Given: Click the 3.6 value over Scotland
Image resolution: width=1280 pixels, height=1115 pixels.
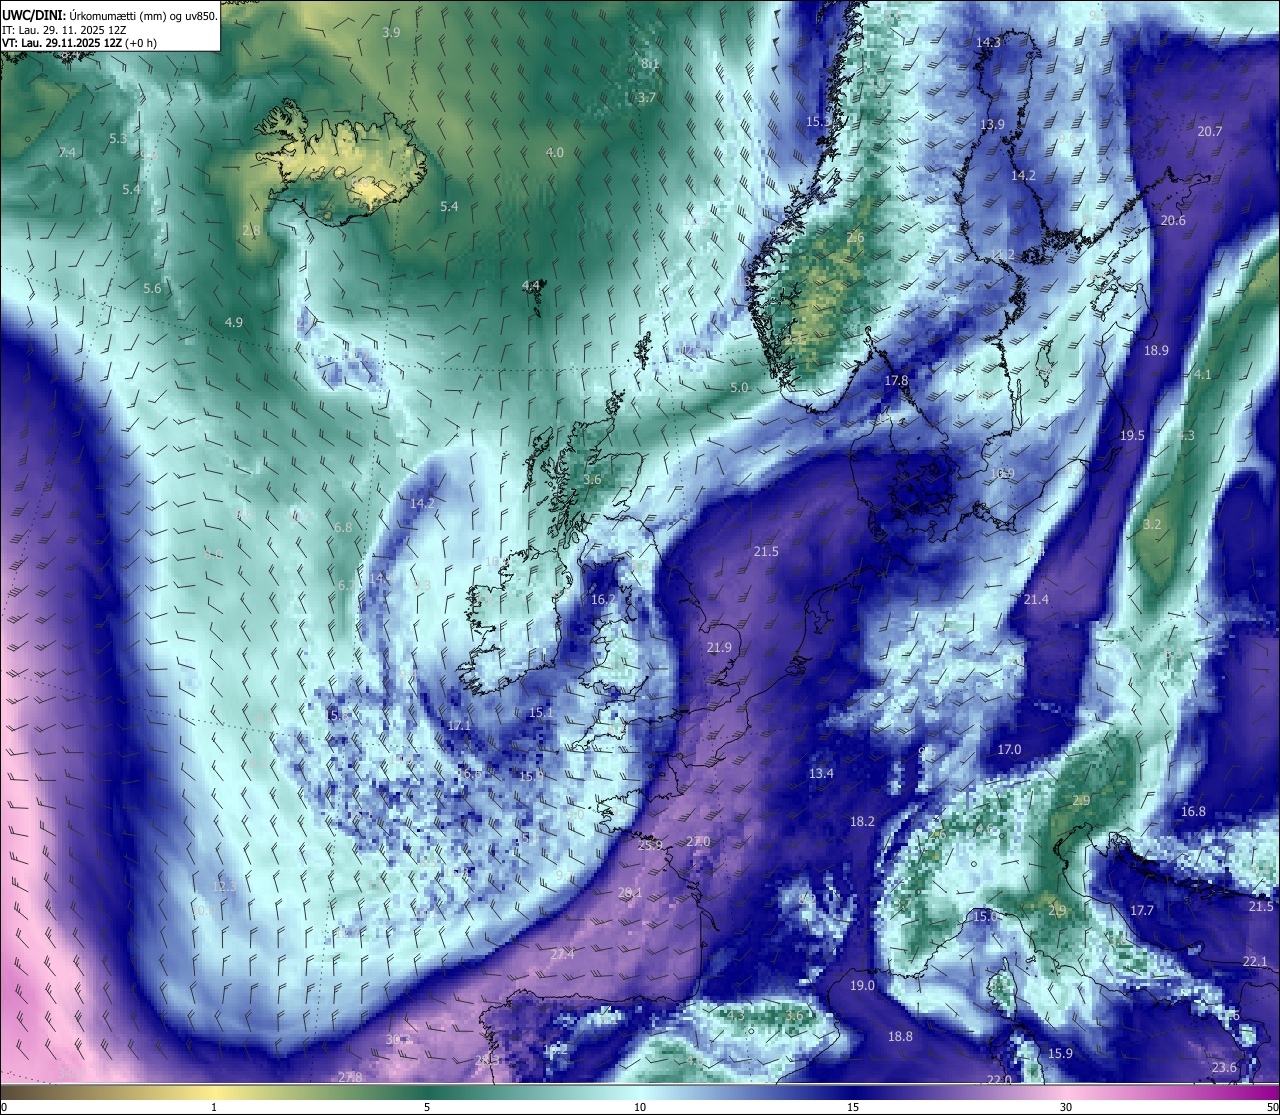Looking at the screenshot, I should point(592,479).
